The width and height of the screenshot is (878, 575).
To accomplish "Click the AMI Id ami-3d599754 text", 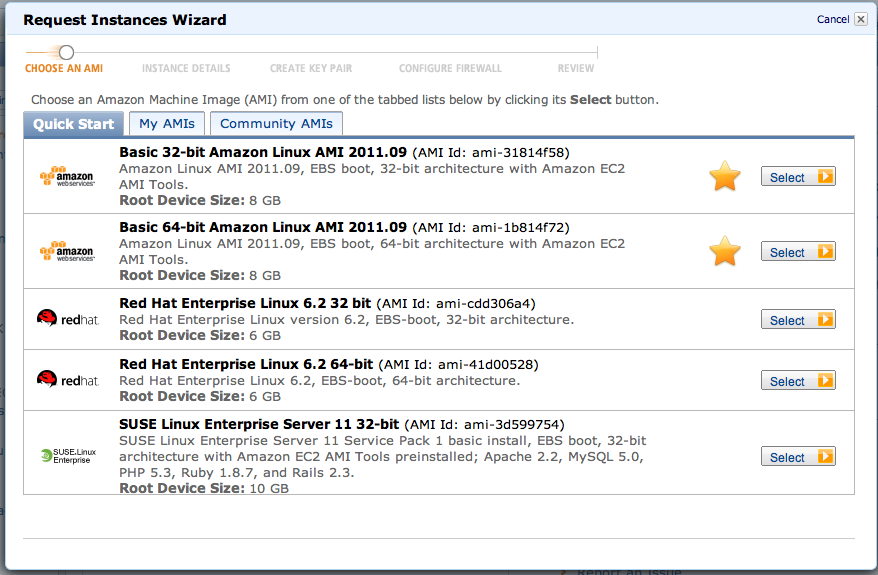I will click(x=484, y=425).
